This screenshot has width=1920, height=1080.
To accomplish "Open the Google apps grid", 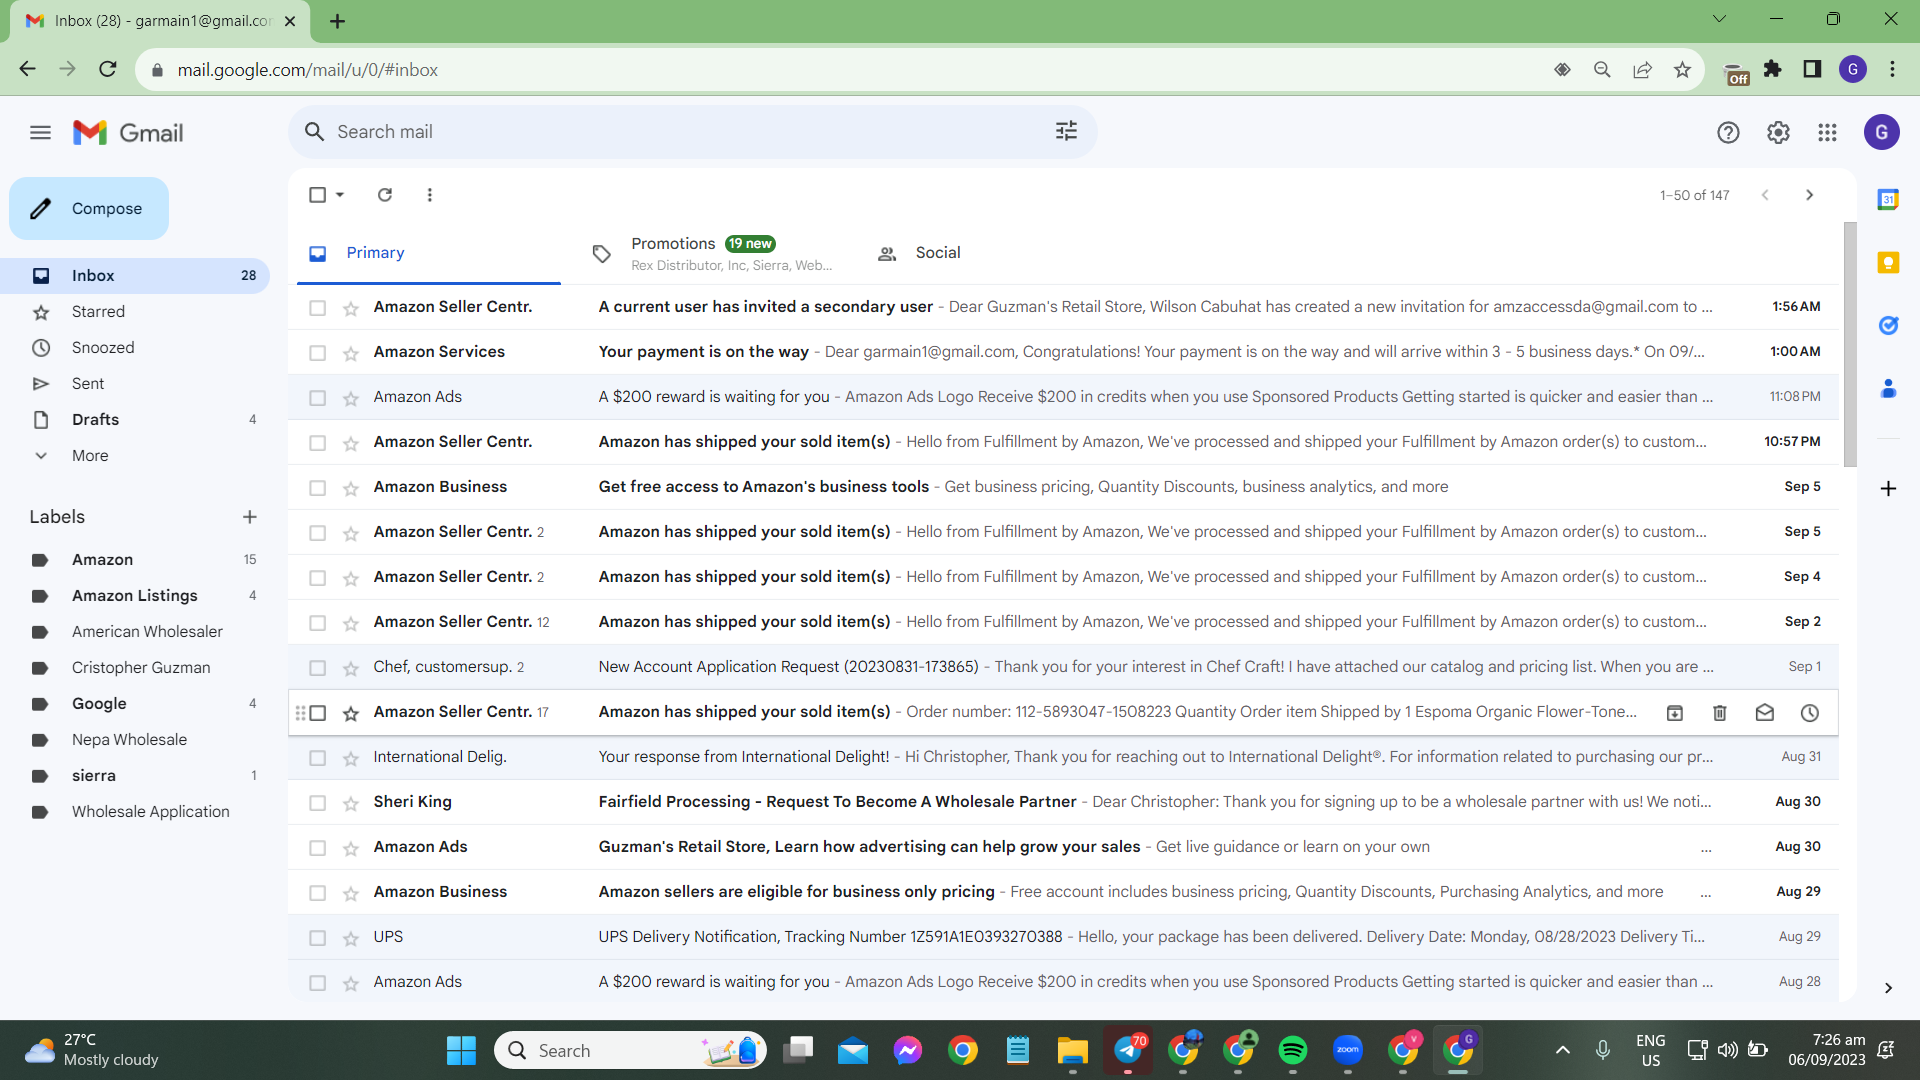I will tap(1827, 132).
